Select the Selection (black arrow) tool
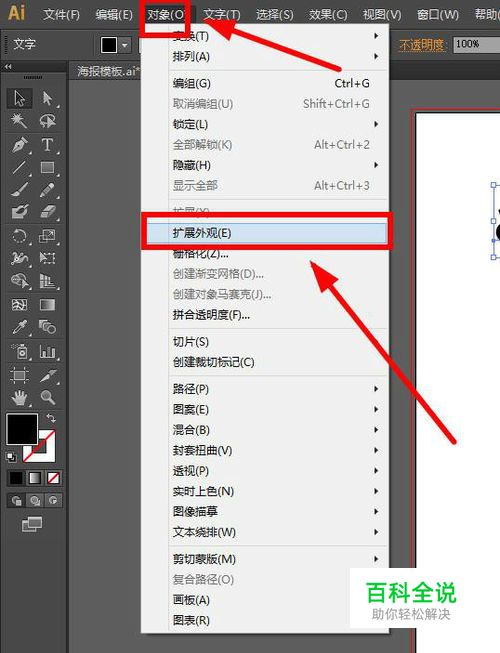Image resolution: width=500 pixels, height=653 pixels. (x=19, y=98)
